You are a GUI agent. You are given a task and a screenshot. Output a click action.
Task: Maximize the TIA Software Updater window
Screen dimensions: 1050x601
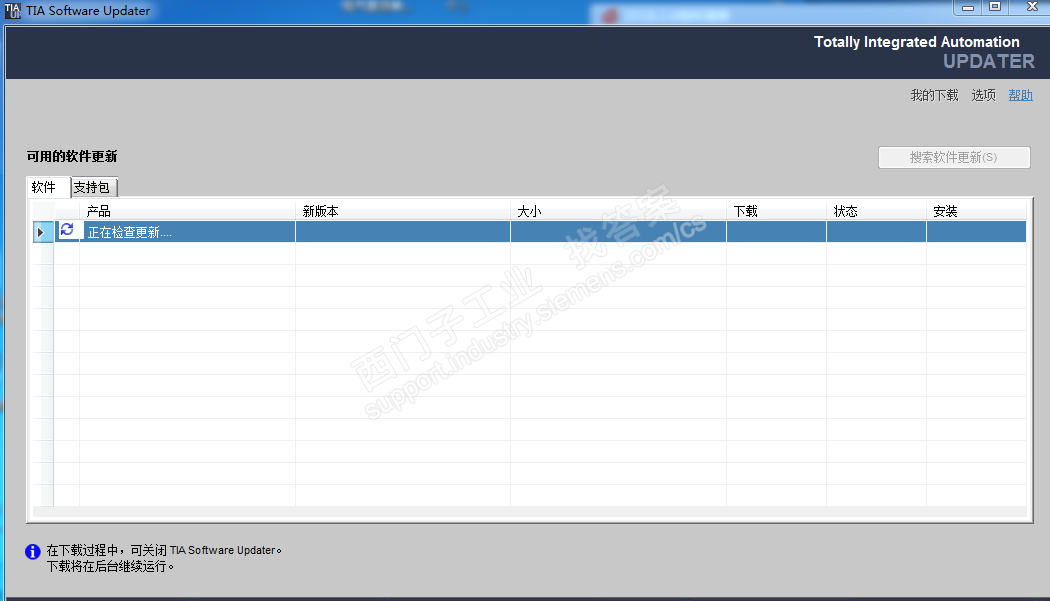[995, 7]
